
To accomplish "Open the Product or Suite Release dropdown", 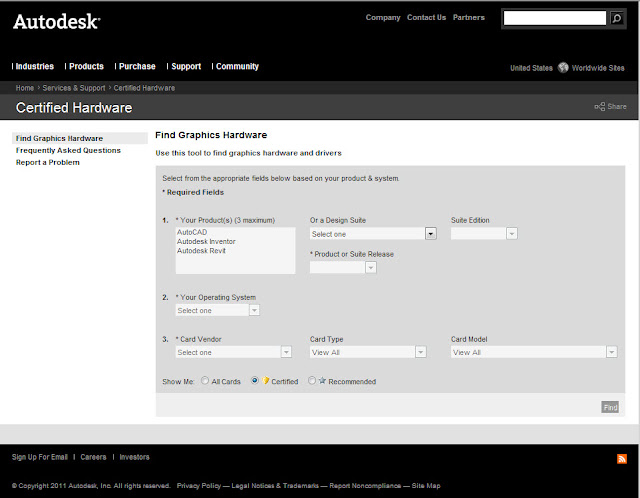I will click(x=343, y=267).
